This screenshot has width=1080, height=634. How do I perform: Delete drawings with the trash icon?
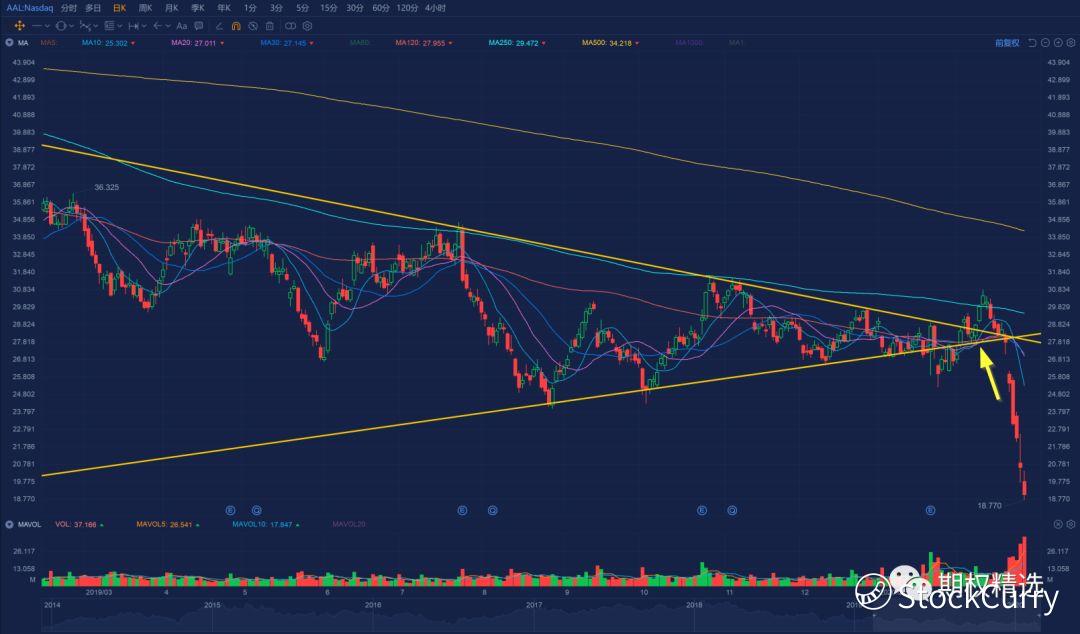(269, 25)
